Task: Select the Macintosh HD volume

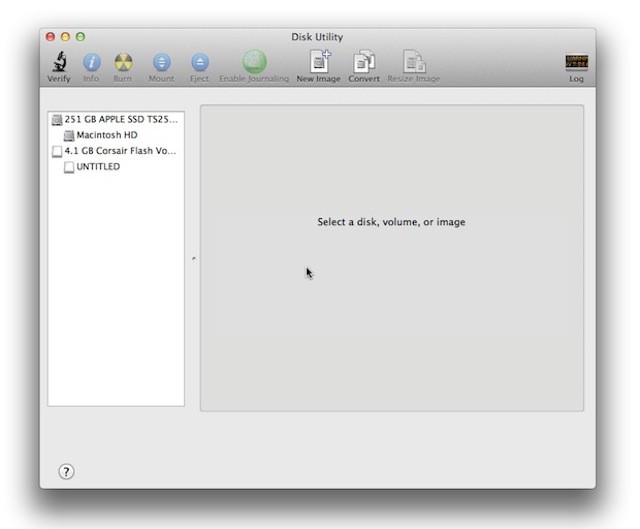Action: [106, 135]
